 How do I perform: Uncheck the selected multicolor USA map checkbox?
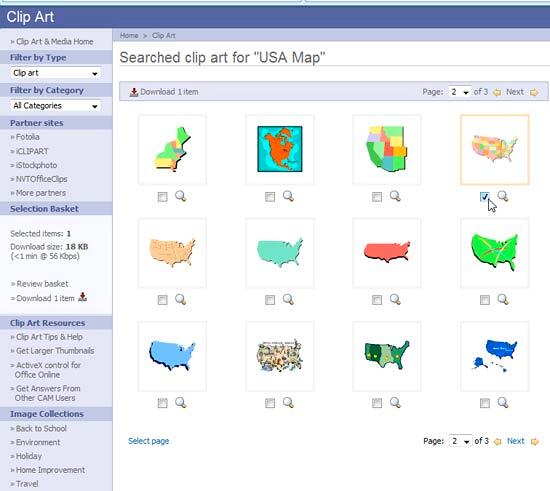click(484, 197)
